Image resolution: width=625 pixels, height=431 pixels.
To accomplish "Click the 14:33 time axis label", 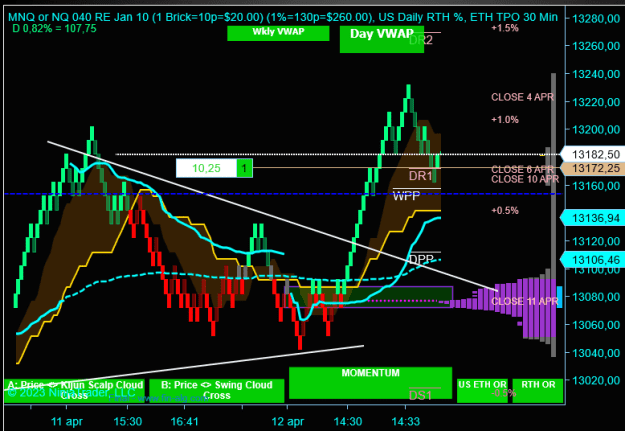I will tap(405, 421).
